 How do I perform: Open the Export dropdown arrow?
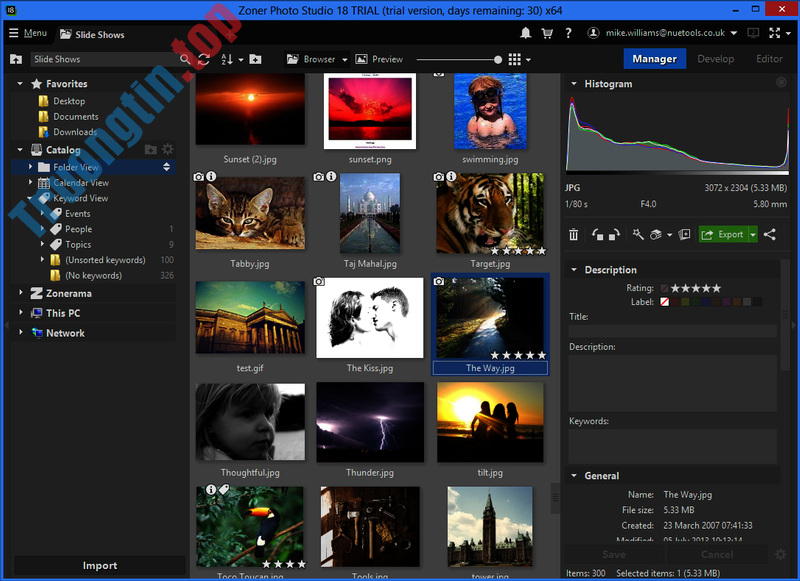pos(753,235)
